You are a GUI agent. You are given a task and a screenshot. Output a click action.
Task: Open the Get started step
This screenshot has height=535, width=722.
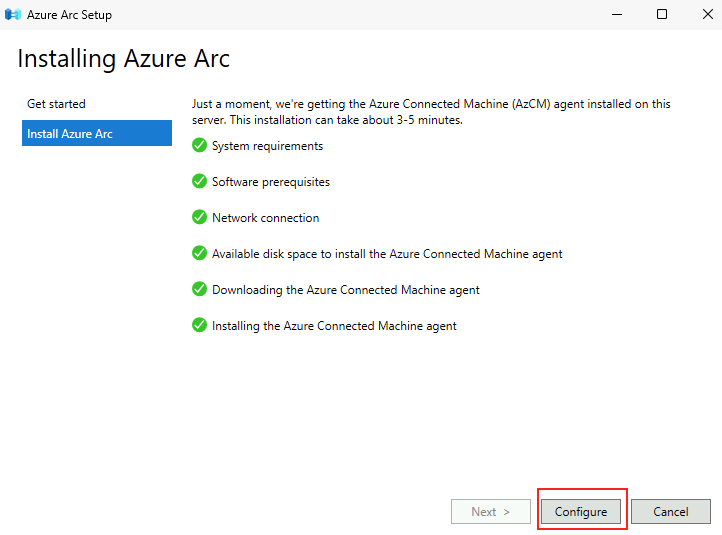[x=56, y=104]
